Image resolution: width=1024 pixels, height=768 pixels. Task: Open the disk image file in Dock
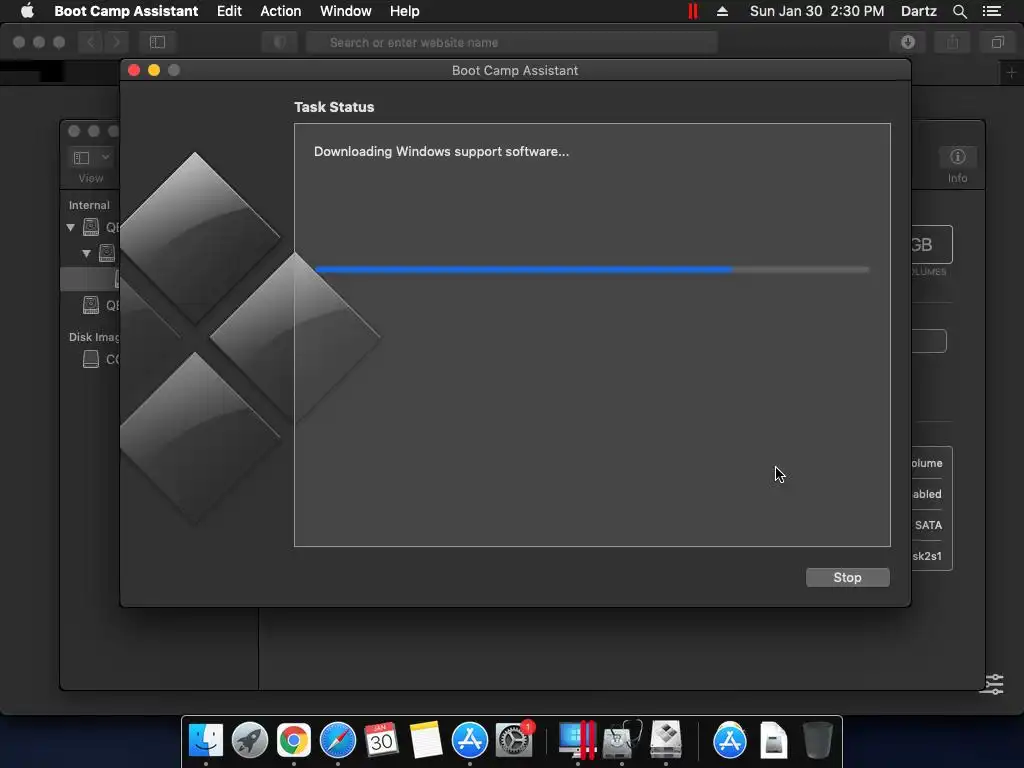[773, 740]
